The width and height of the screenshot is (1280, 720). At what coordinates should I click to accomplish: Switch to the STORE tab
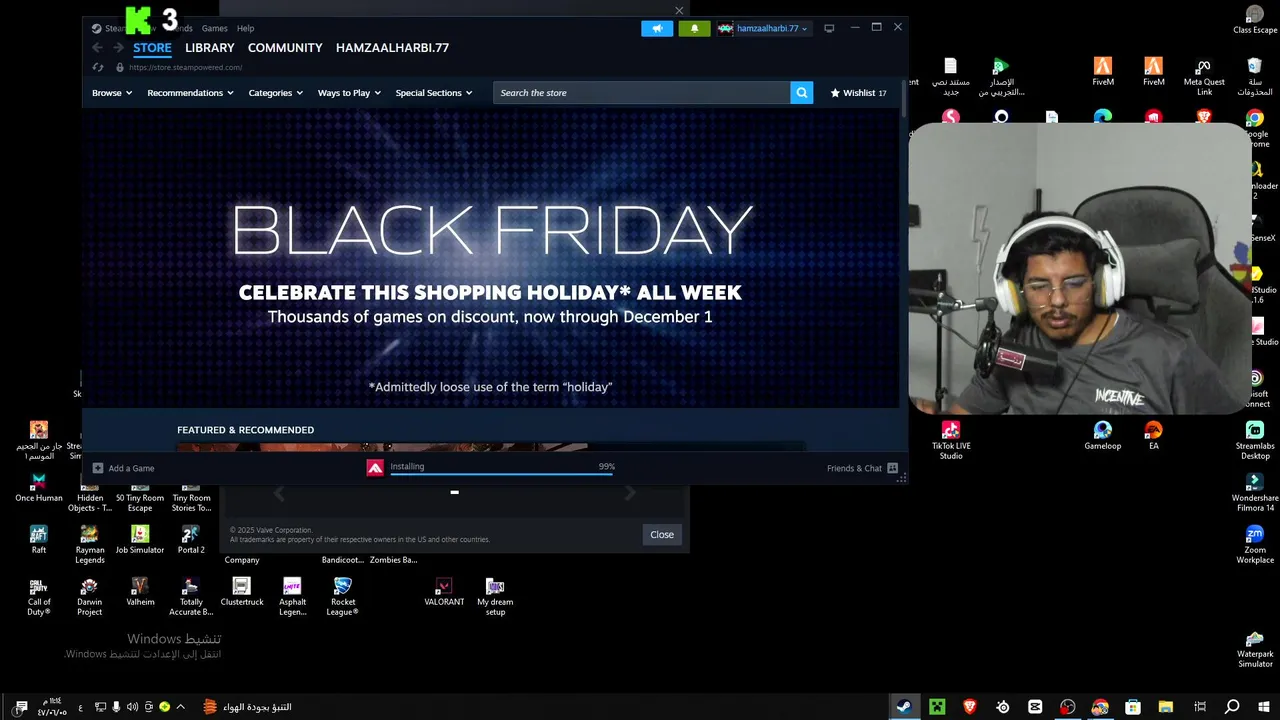pos(152,48)
